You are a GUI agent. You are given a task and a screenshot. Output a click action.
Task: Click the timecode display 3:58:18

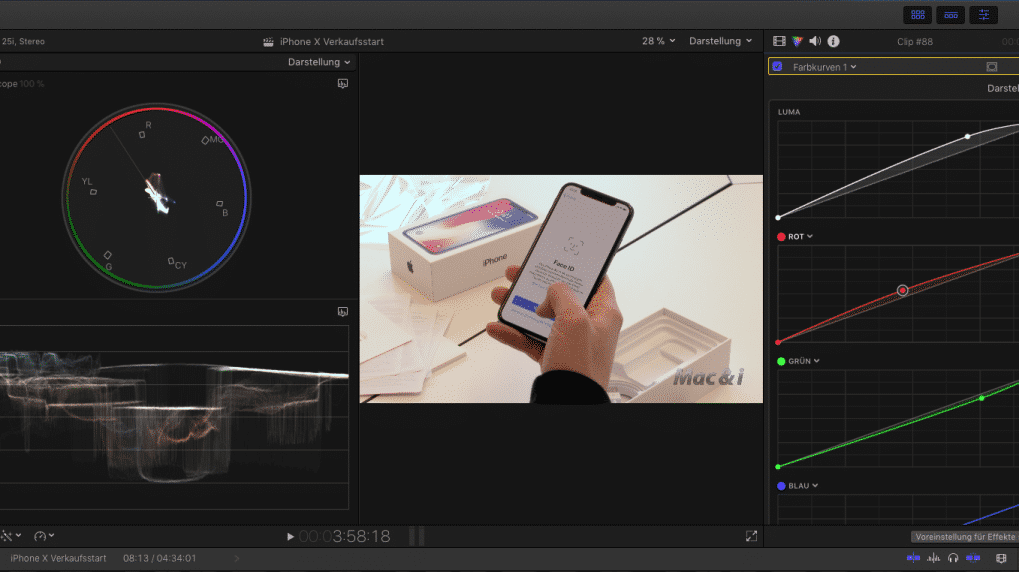click(x=344, y=536)
